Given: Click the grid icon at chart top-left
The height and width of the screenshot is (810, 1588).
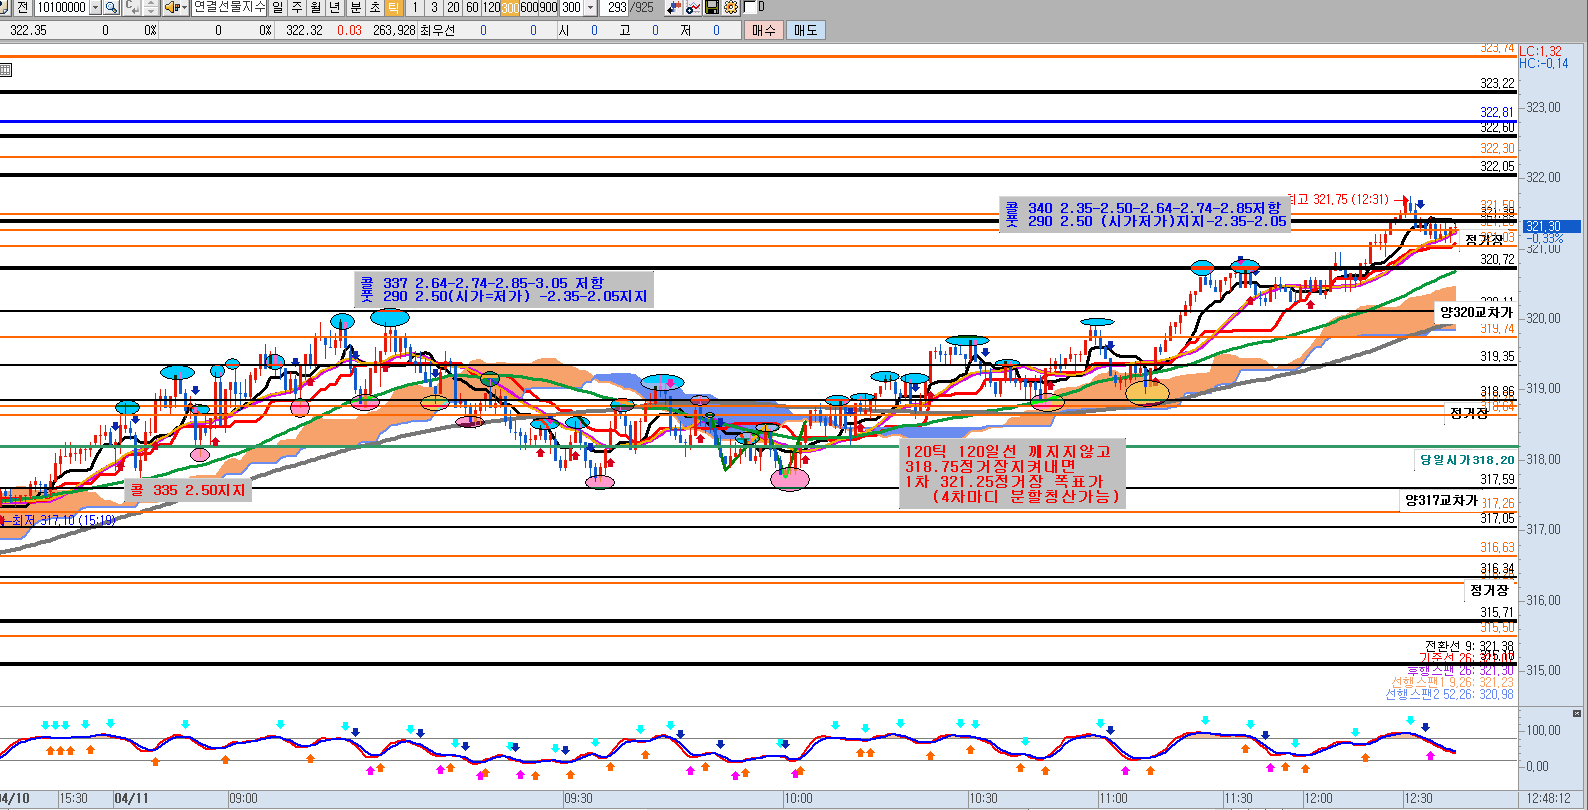Looking at the screenshot, I should [x=6, y=69].
